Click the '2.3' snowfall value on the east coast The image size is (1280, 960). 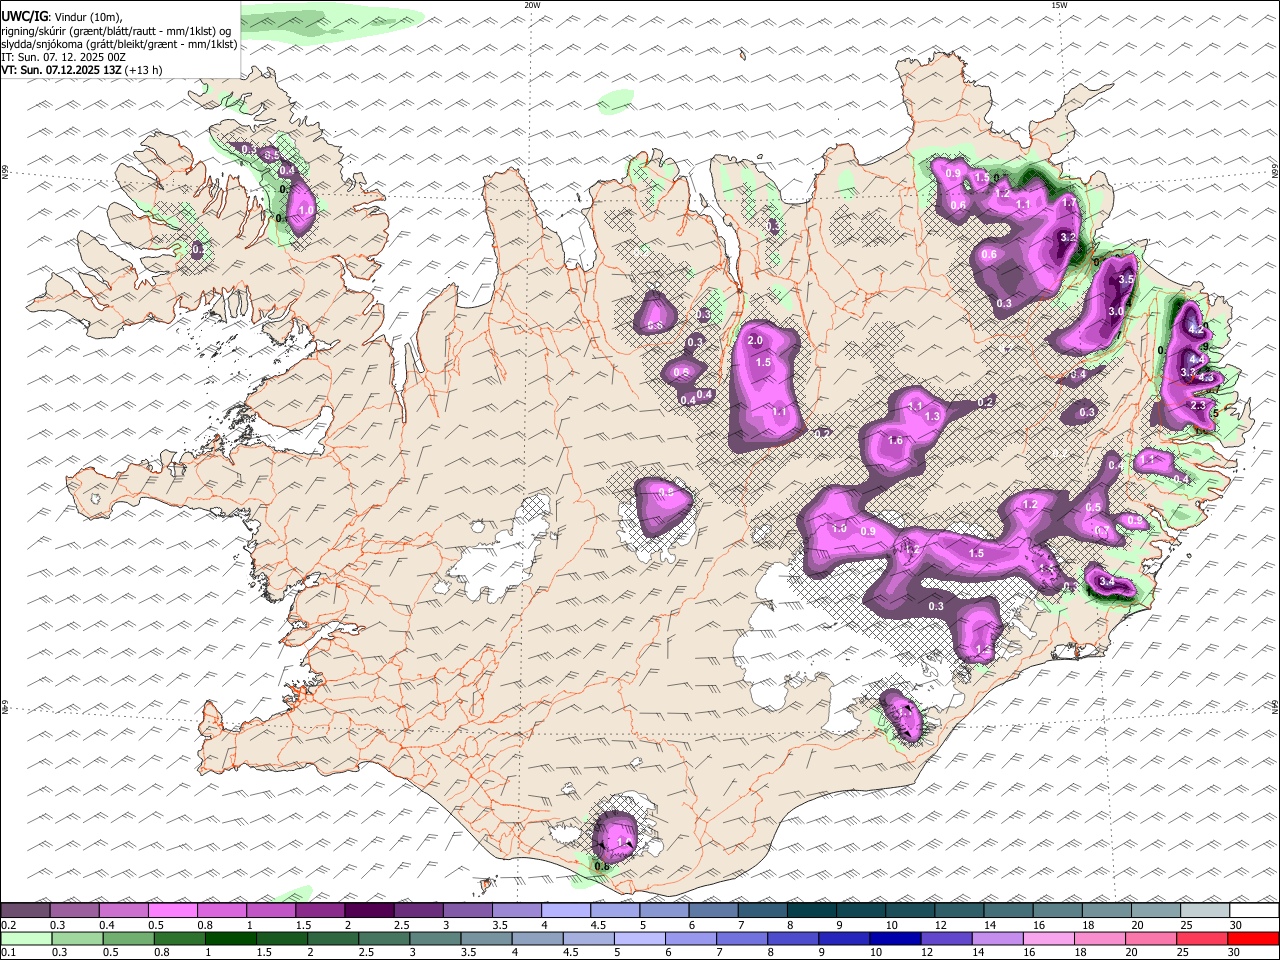1198,406
